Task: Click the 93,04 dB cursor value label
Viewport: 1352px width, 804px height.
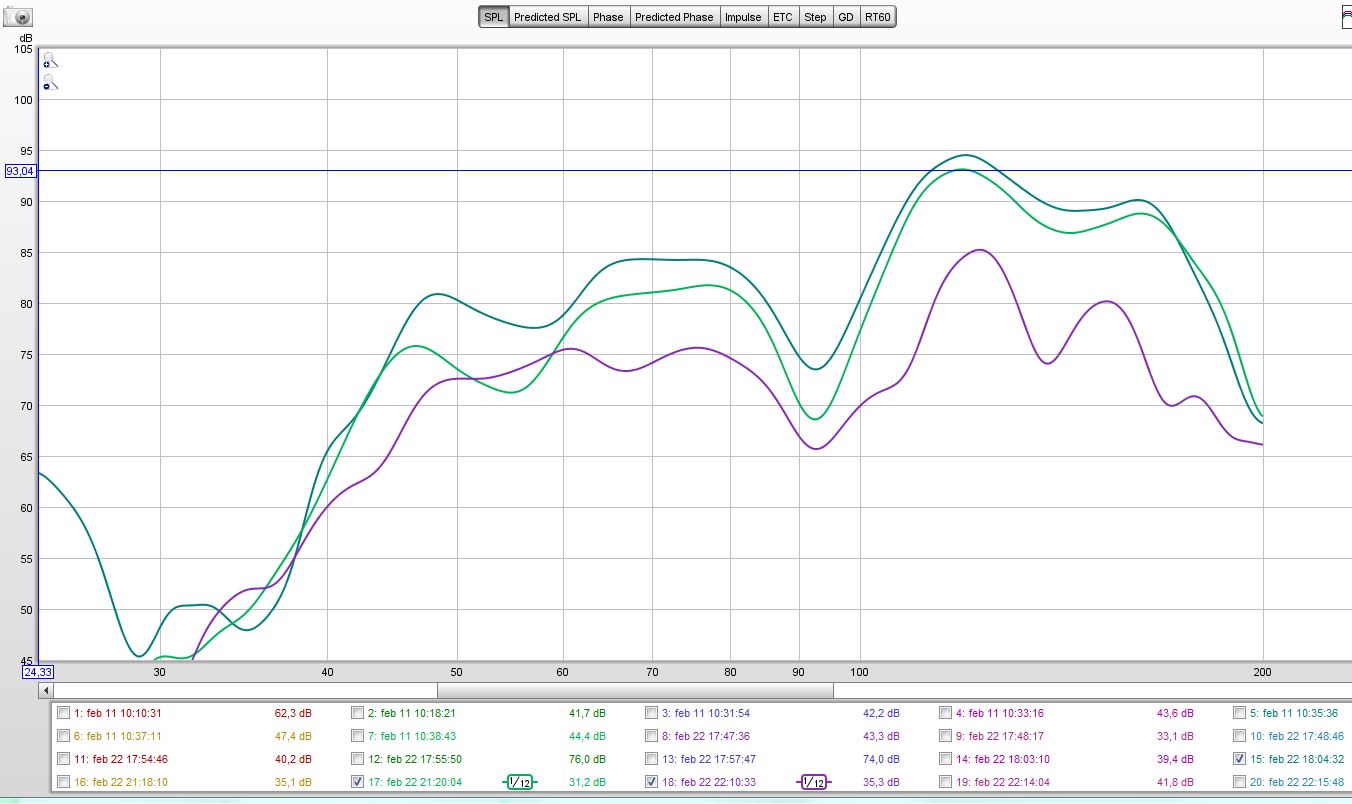Action: tap(20, 171)
